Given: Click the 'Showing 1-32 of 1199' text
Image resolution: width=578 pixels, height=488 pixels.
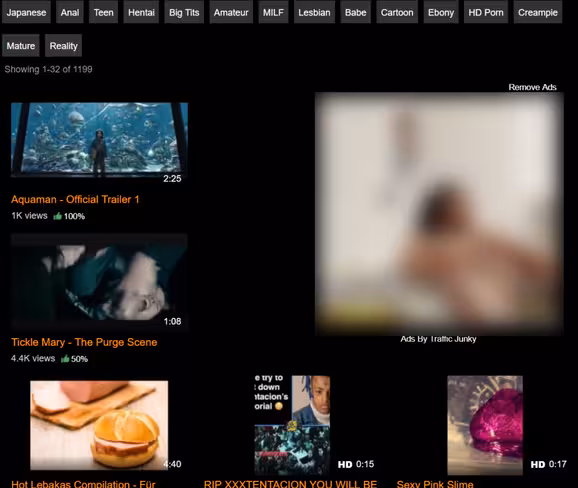Looking at the screenshot, I should click(x=48, y=69).
